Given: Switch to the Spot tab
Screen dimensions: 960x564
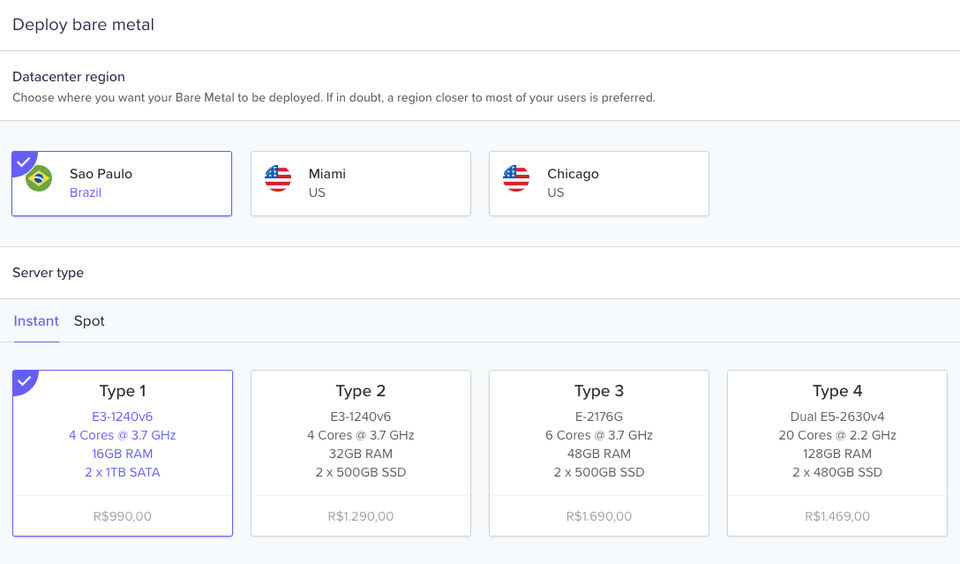Looking at the screenshot, I should click(x=89, y=321).
